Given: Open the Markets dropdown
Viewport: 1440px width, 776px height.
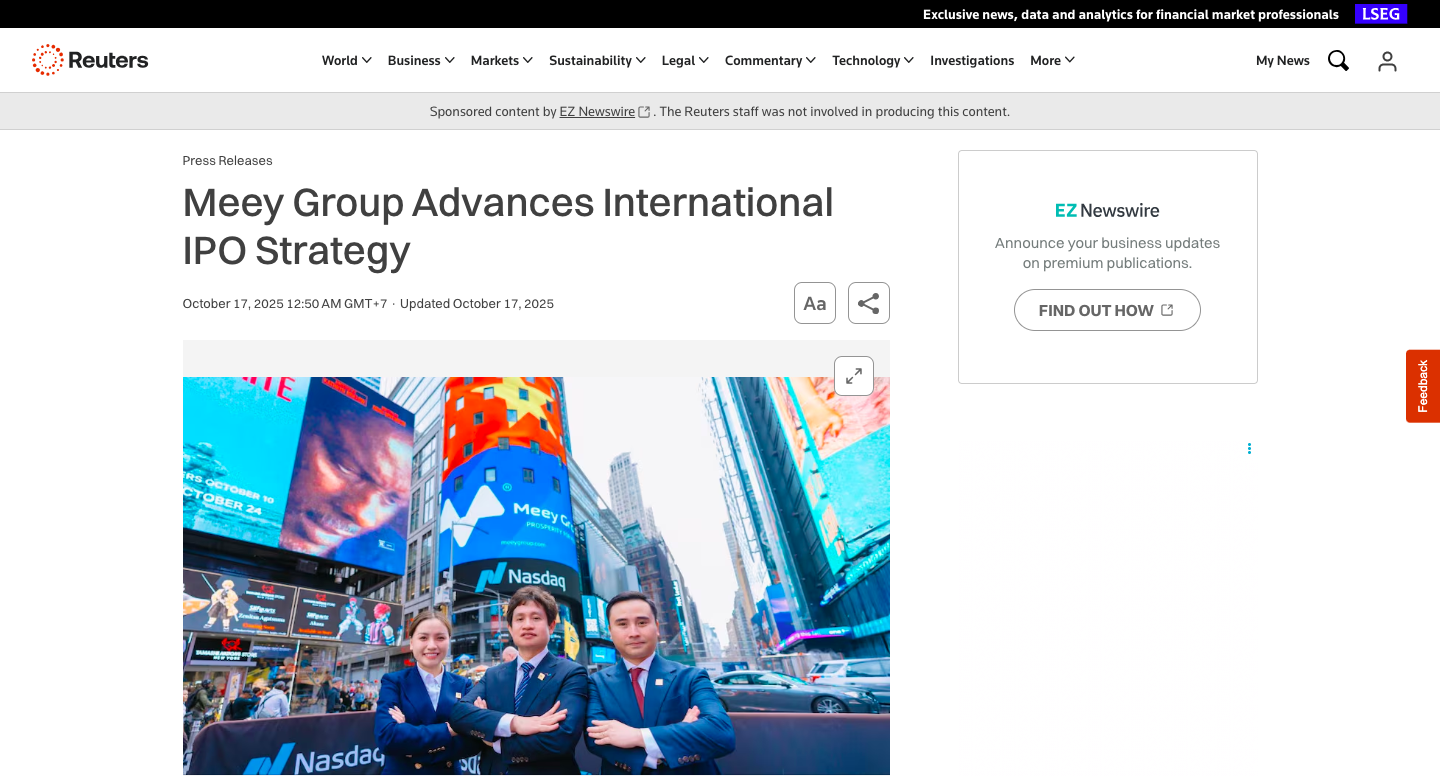Looking at the screenshot, I should point(501,60).
